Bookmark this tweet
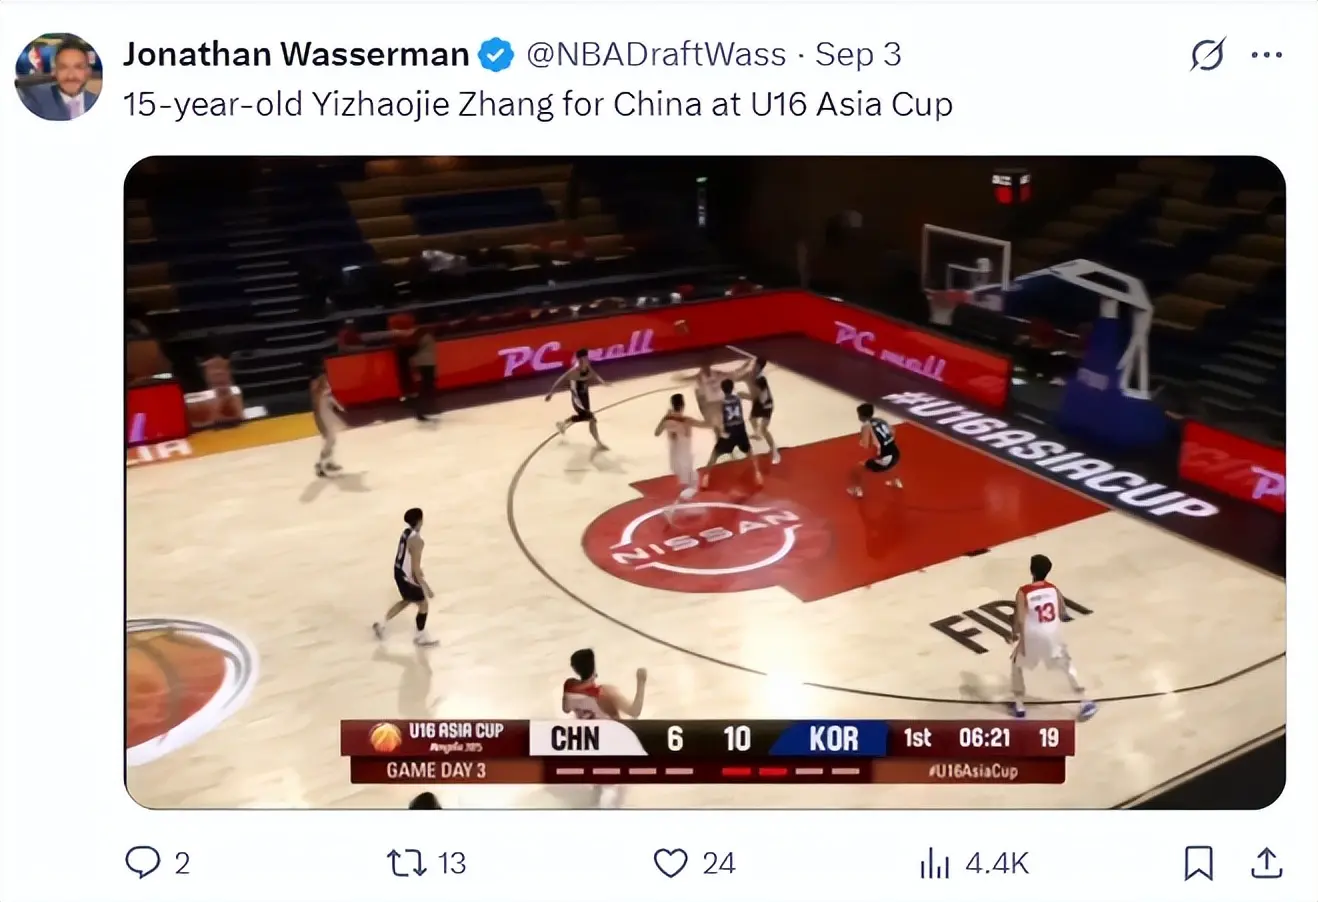 [x=1198, y=862]
